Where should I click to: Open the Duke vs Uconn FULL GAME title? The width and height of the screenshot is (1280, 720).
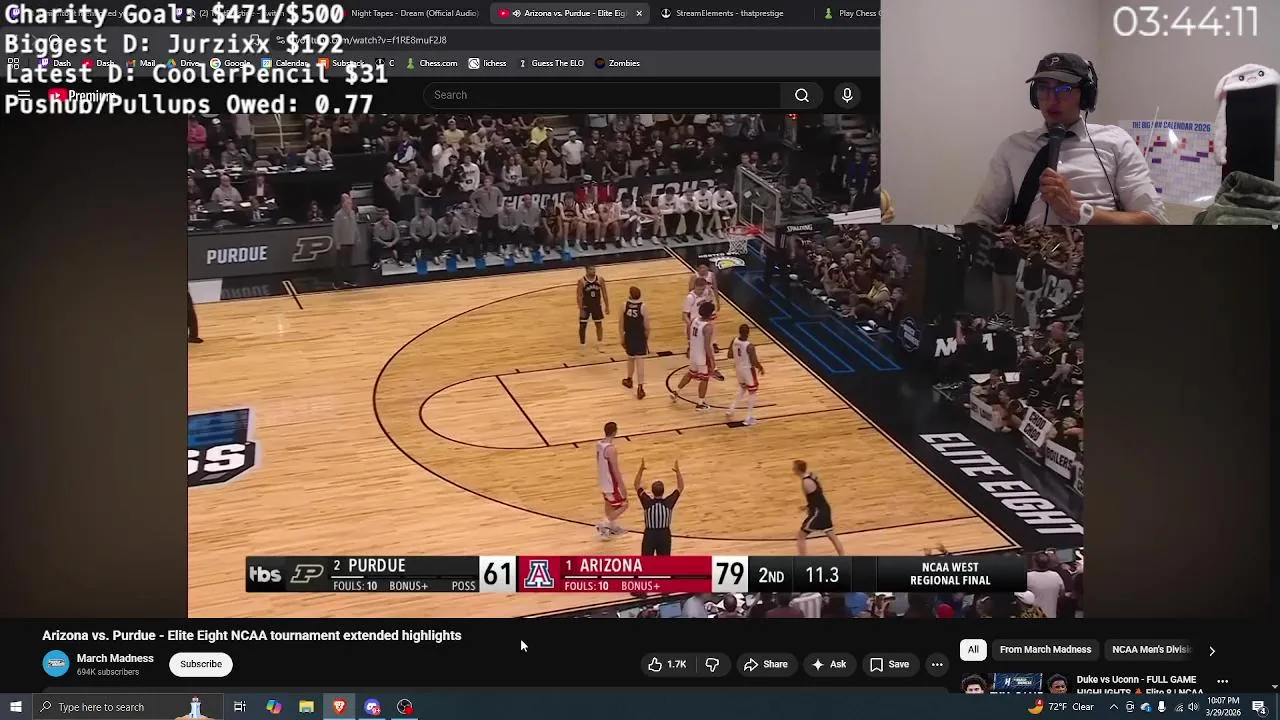pyautogui.click(x=1139, y=685)
